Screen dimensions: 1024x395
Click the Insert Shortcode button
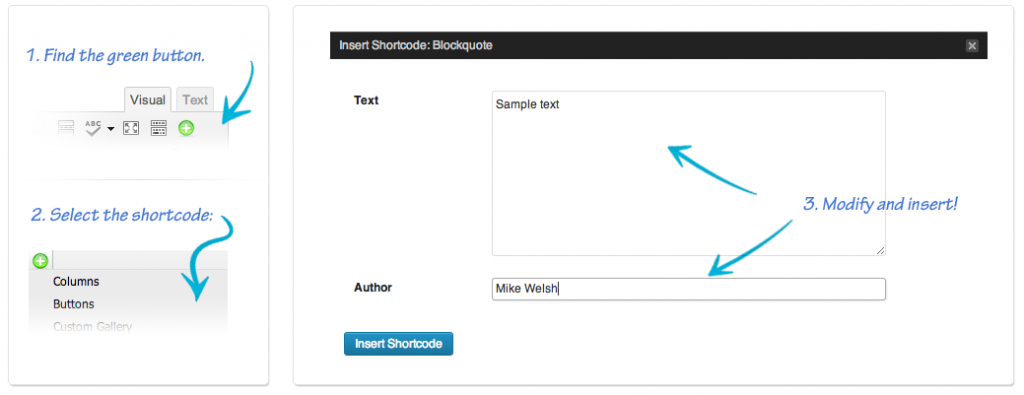(398, 343)
